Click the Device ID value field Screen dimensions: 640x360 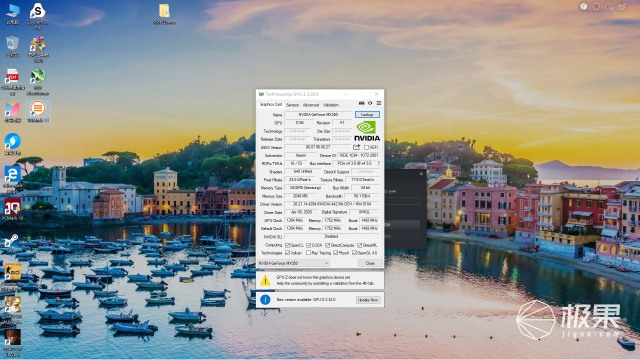(359, 156)
